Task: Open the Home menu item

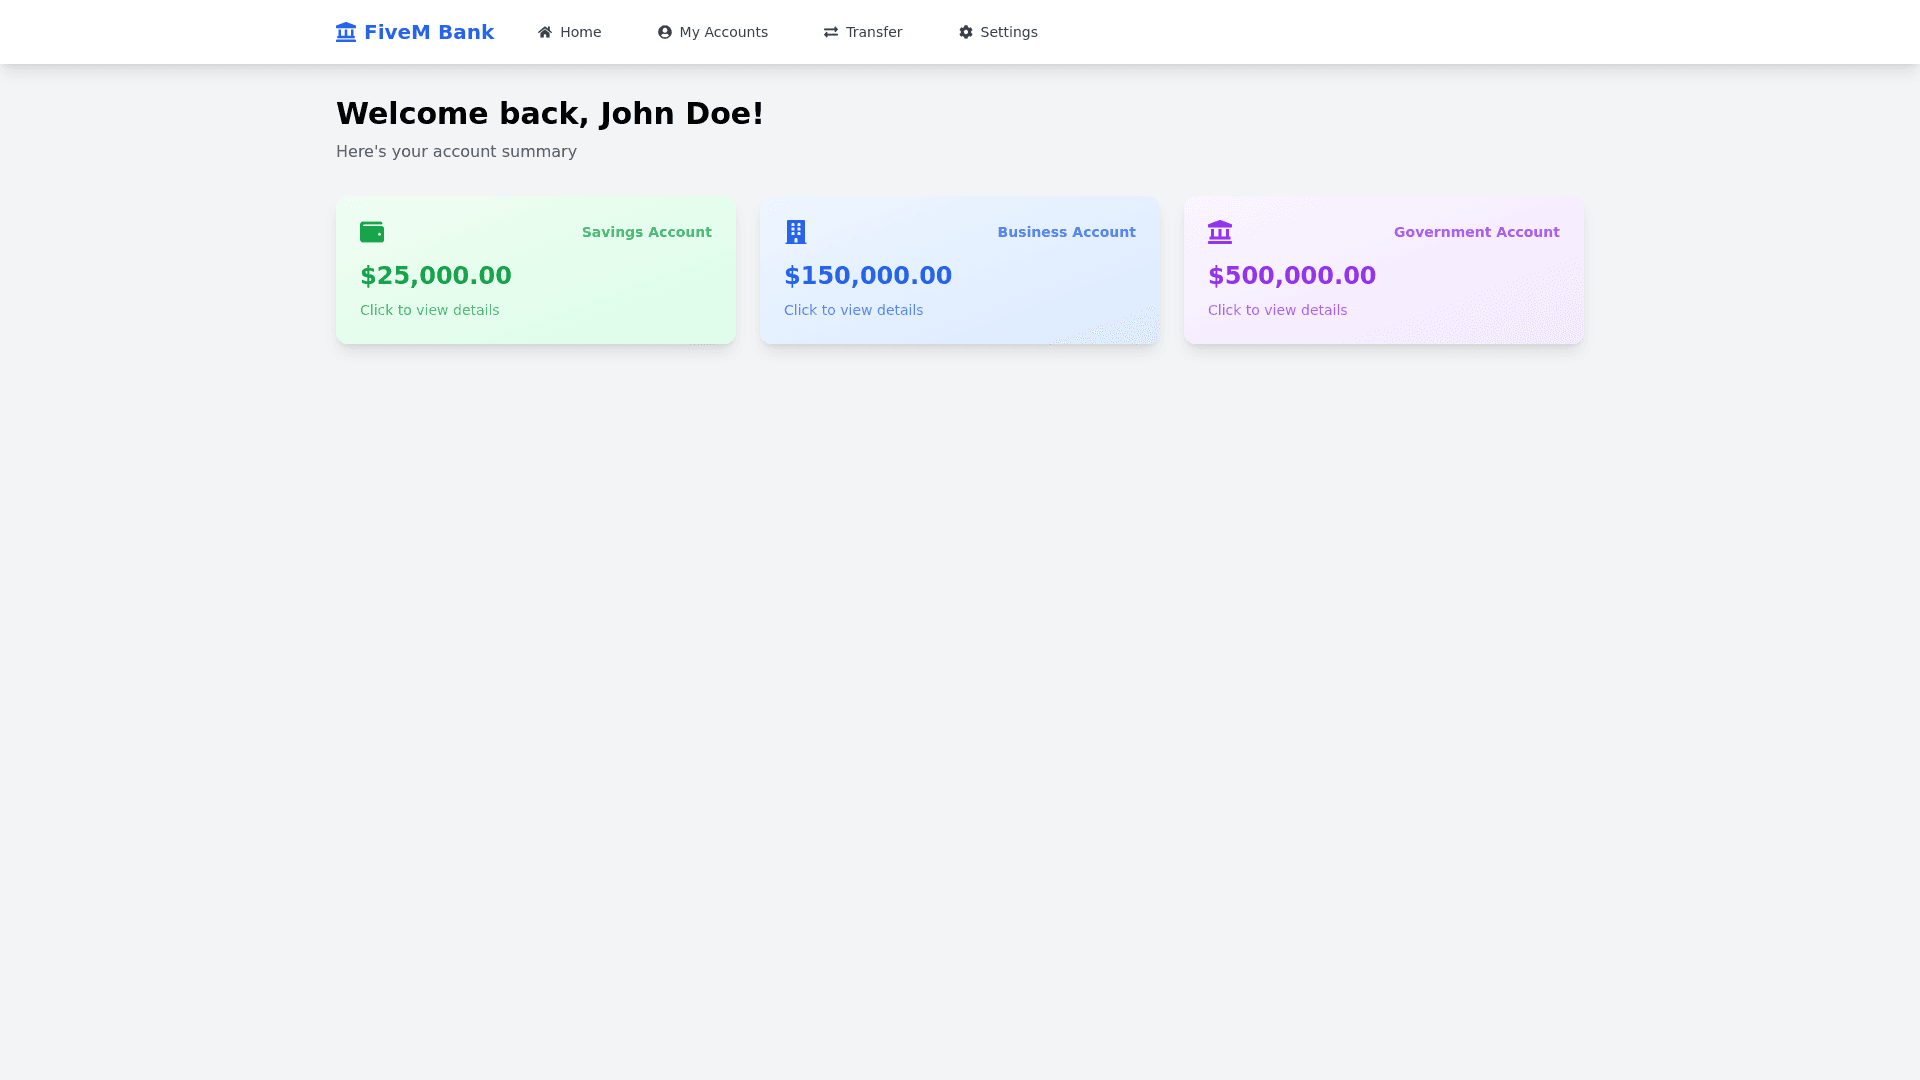Action: pos(569,31)
